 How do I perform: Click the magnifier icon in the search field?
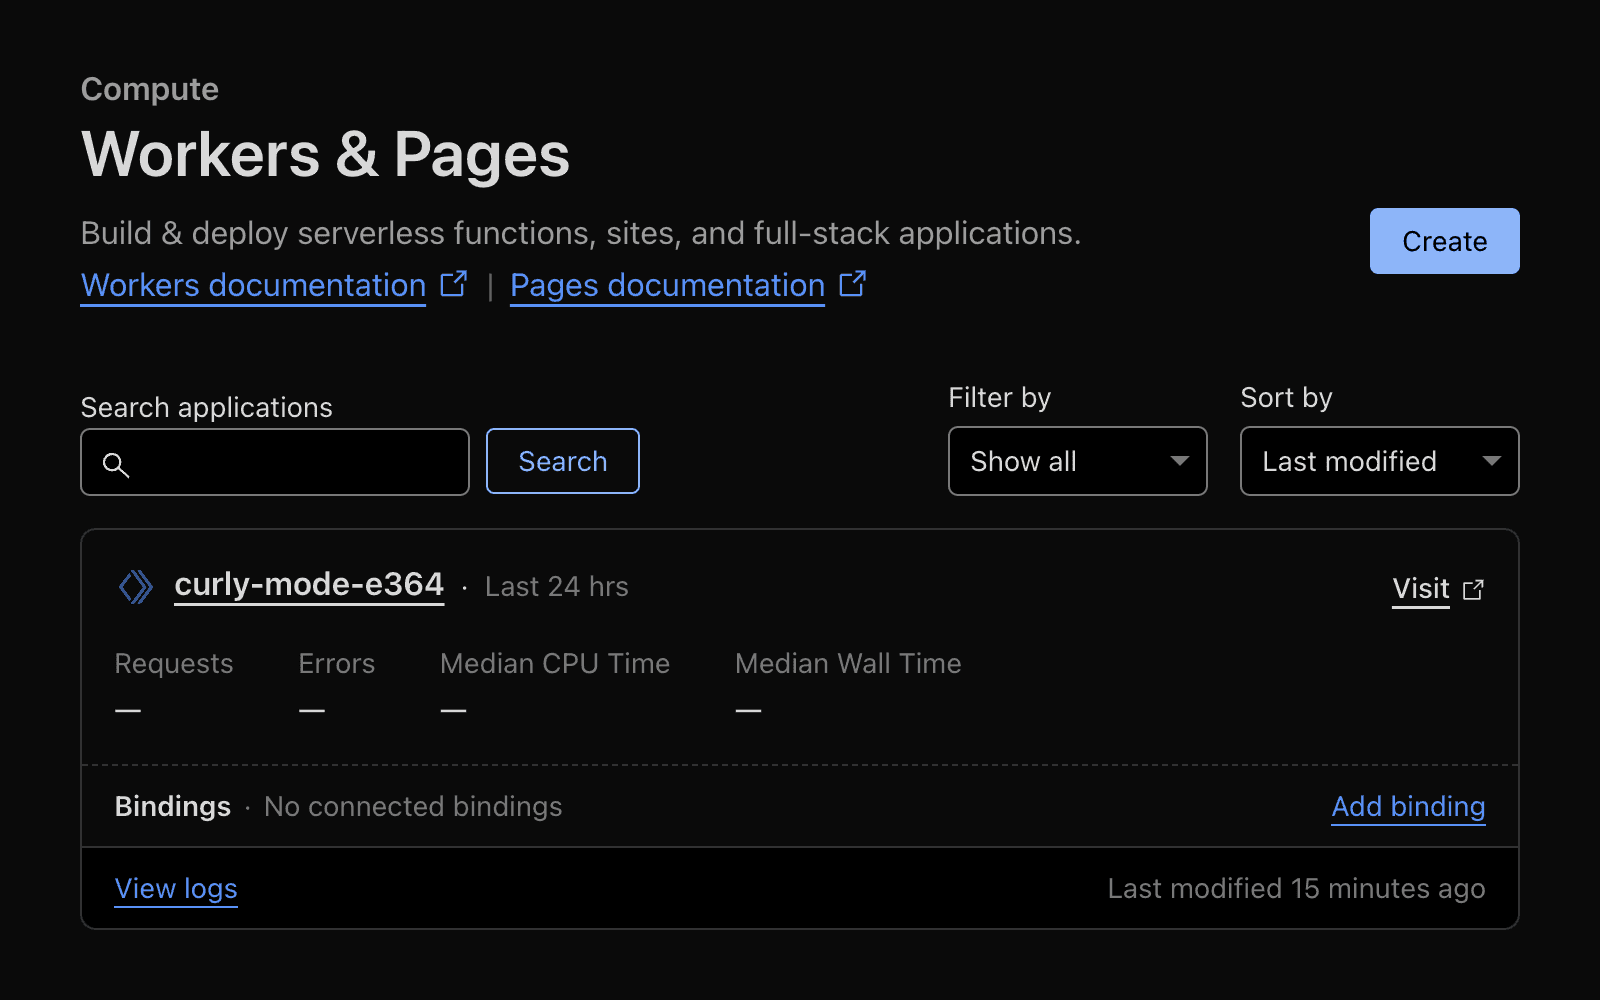[x=117, y=466]
